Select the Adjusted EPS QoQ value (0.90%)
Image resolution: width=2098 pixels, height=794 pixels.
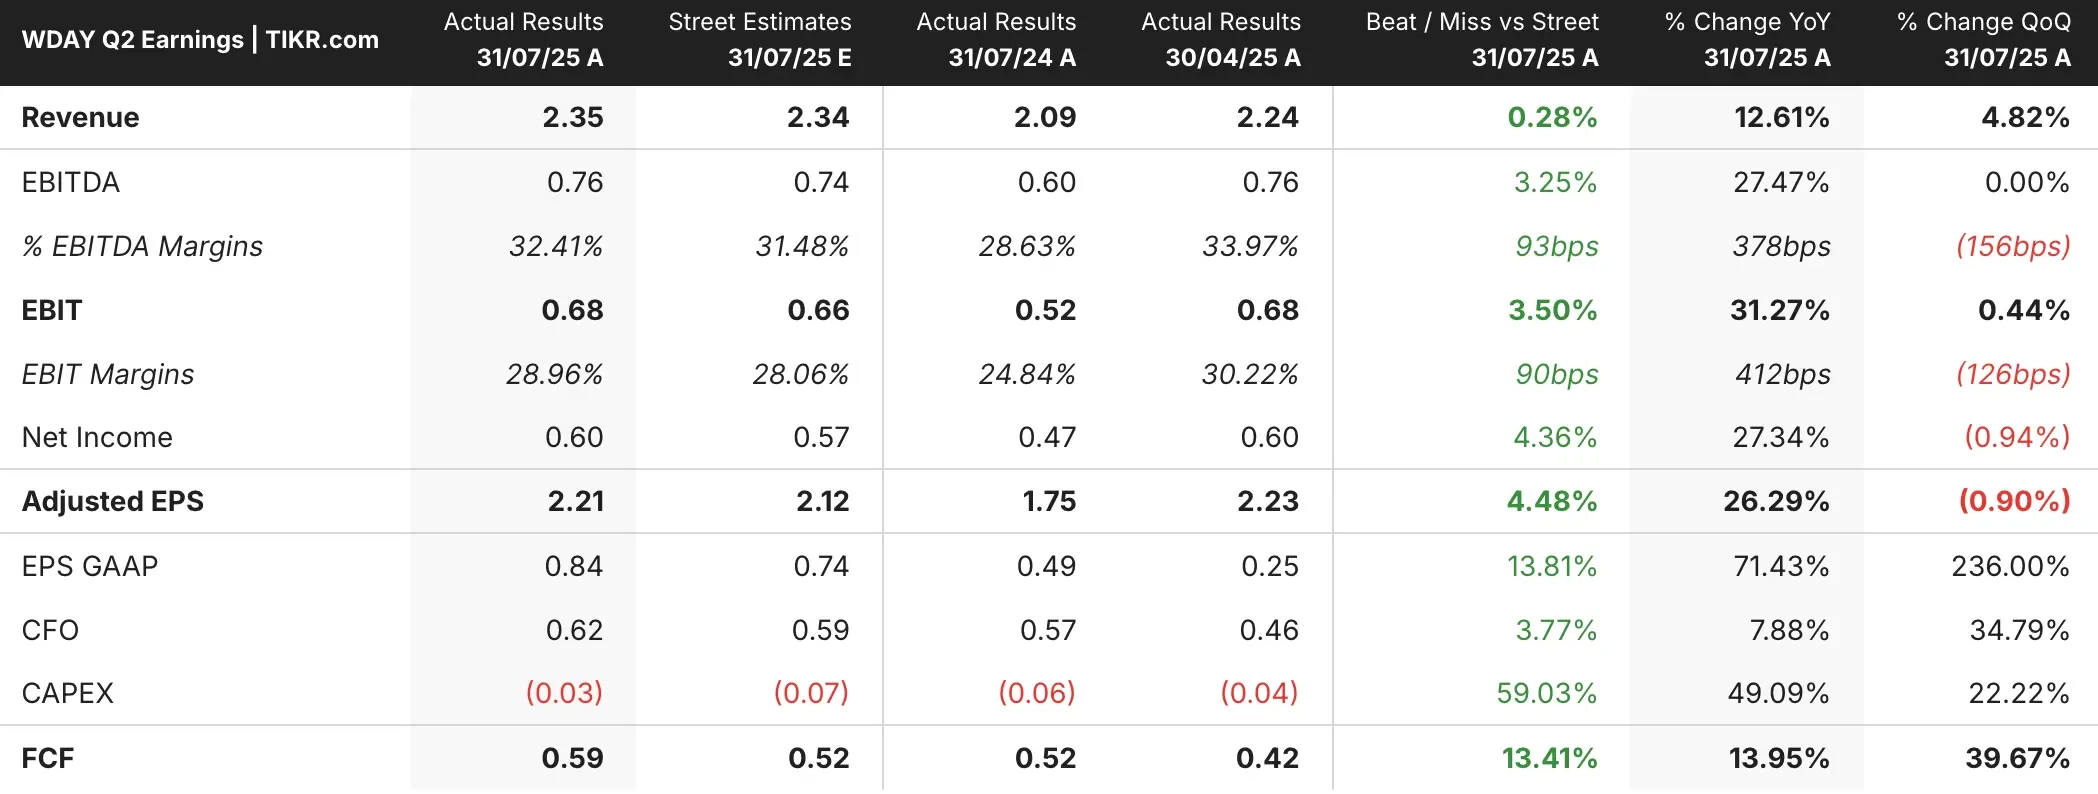coord(2014,501)
